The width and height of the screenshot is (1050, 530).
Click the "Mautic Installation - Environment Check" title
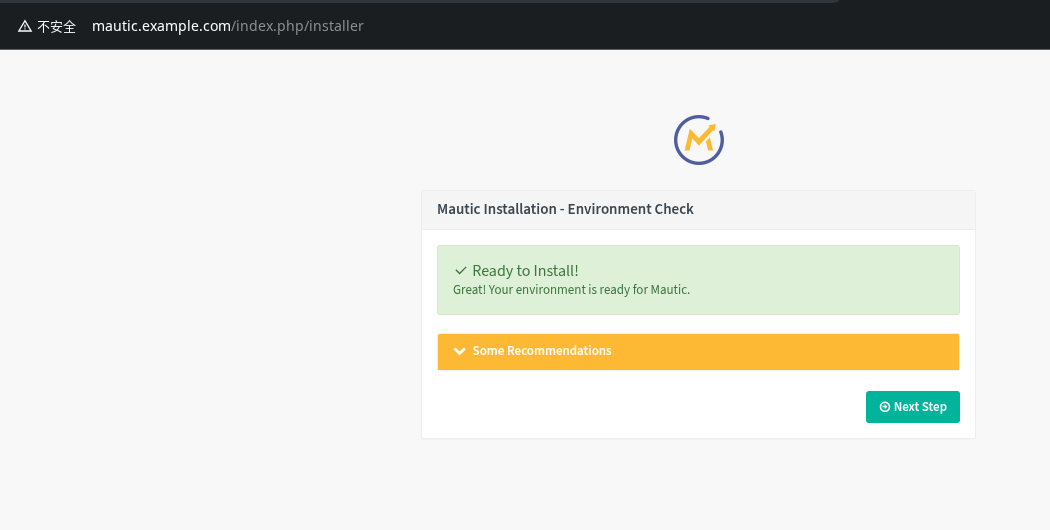tap(565, 209)
